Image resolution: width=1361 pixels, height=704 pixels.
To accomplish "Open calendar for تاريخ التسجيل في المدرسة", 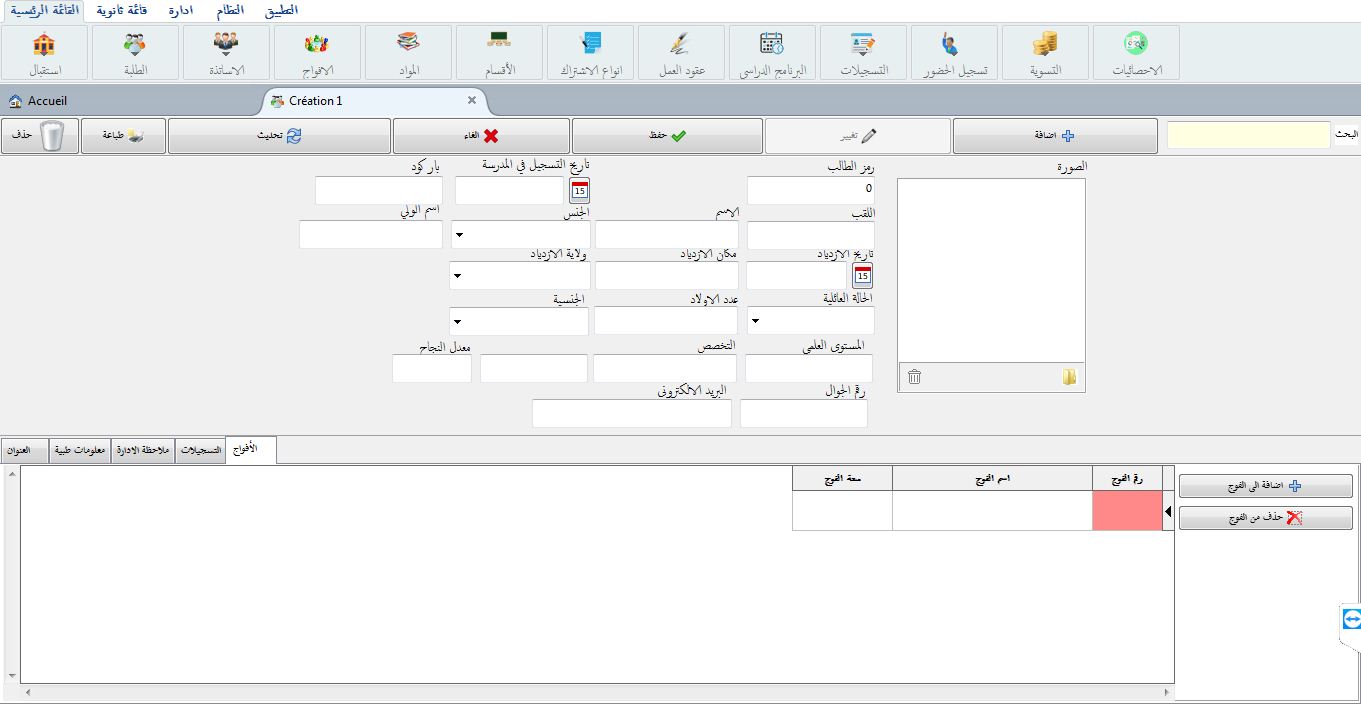I will coord(580,190).
